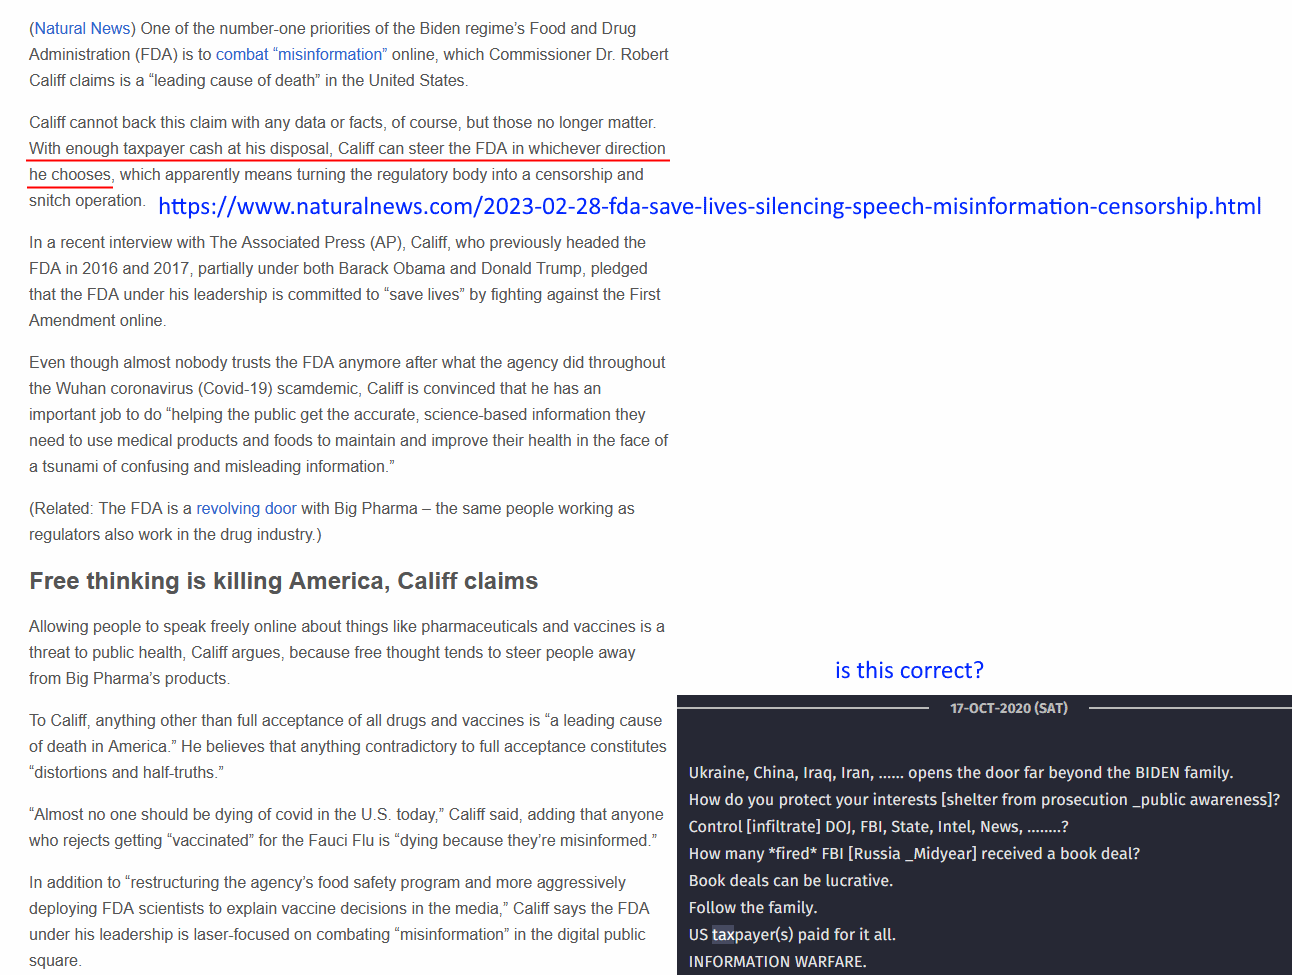
Task: Click the line "Control [infiltrate] DOJ, FBI, State"
Action: 879,826
